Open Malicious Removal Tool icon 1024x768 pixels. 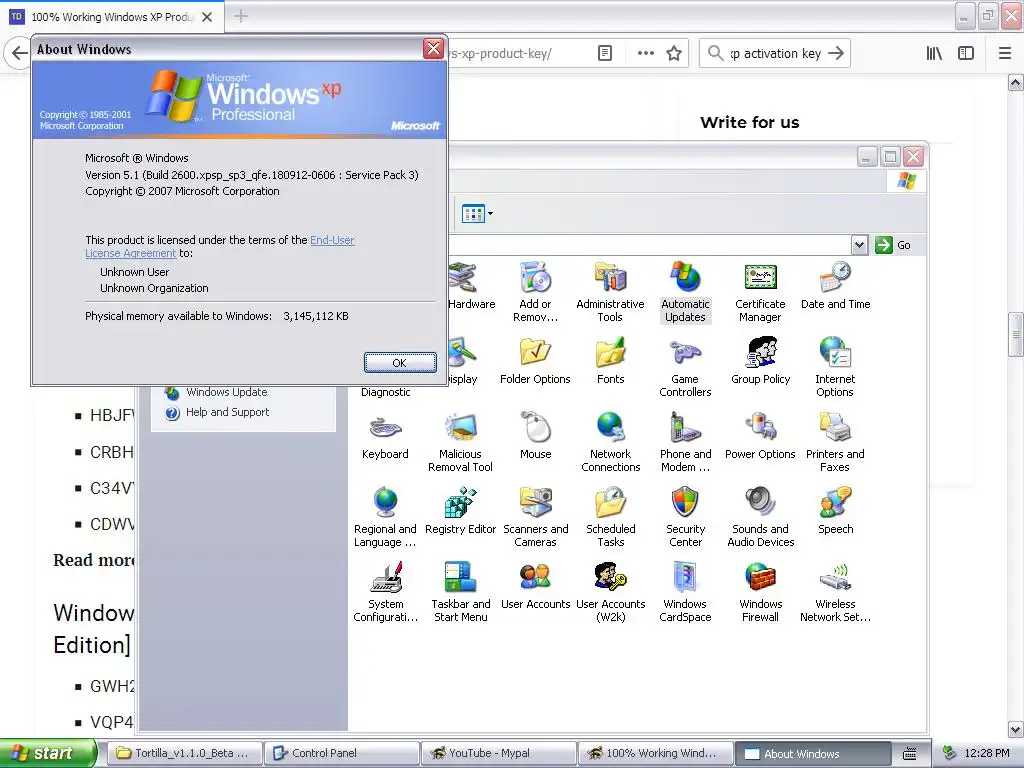460,442
